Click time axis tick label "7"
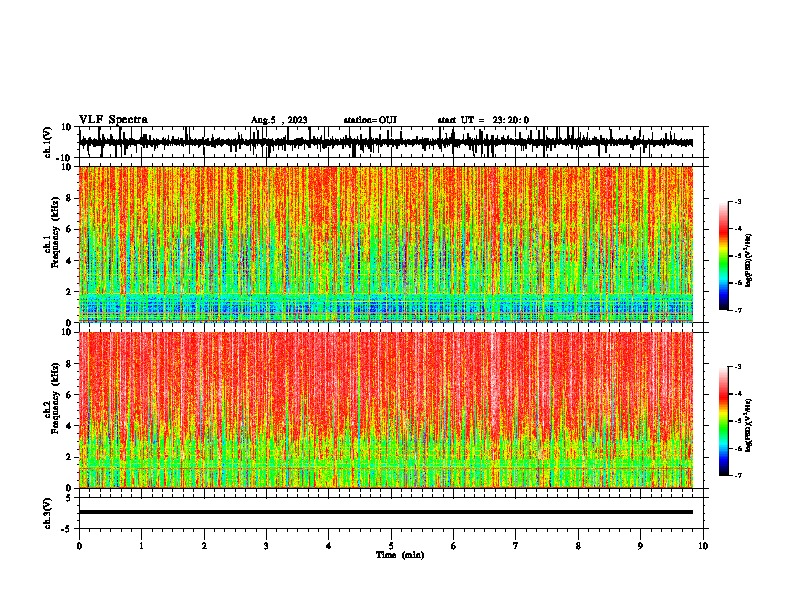792x612 pixels. [x=516, y=546]
